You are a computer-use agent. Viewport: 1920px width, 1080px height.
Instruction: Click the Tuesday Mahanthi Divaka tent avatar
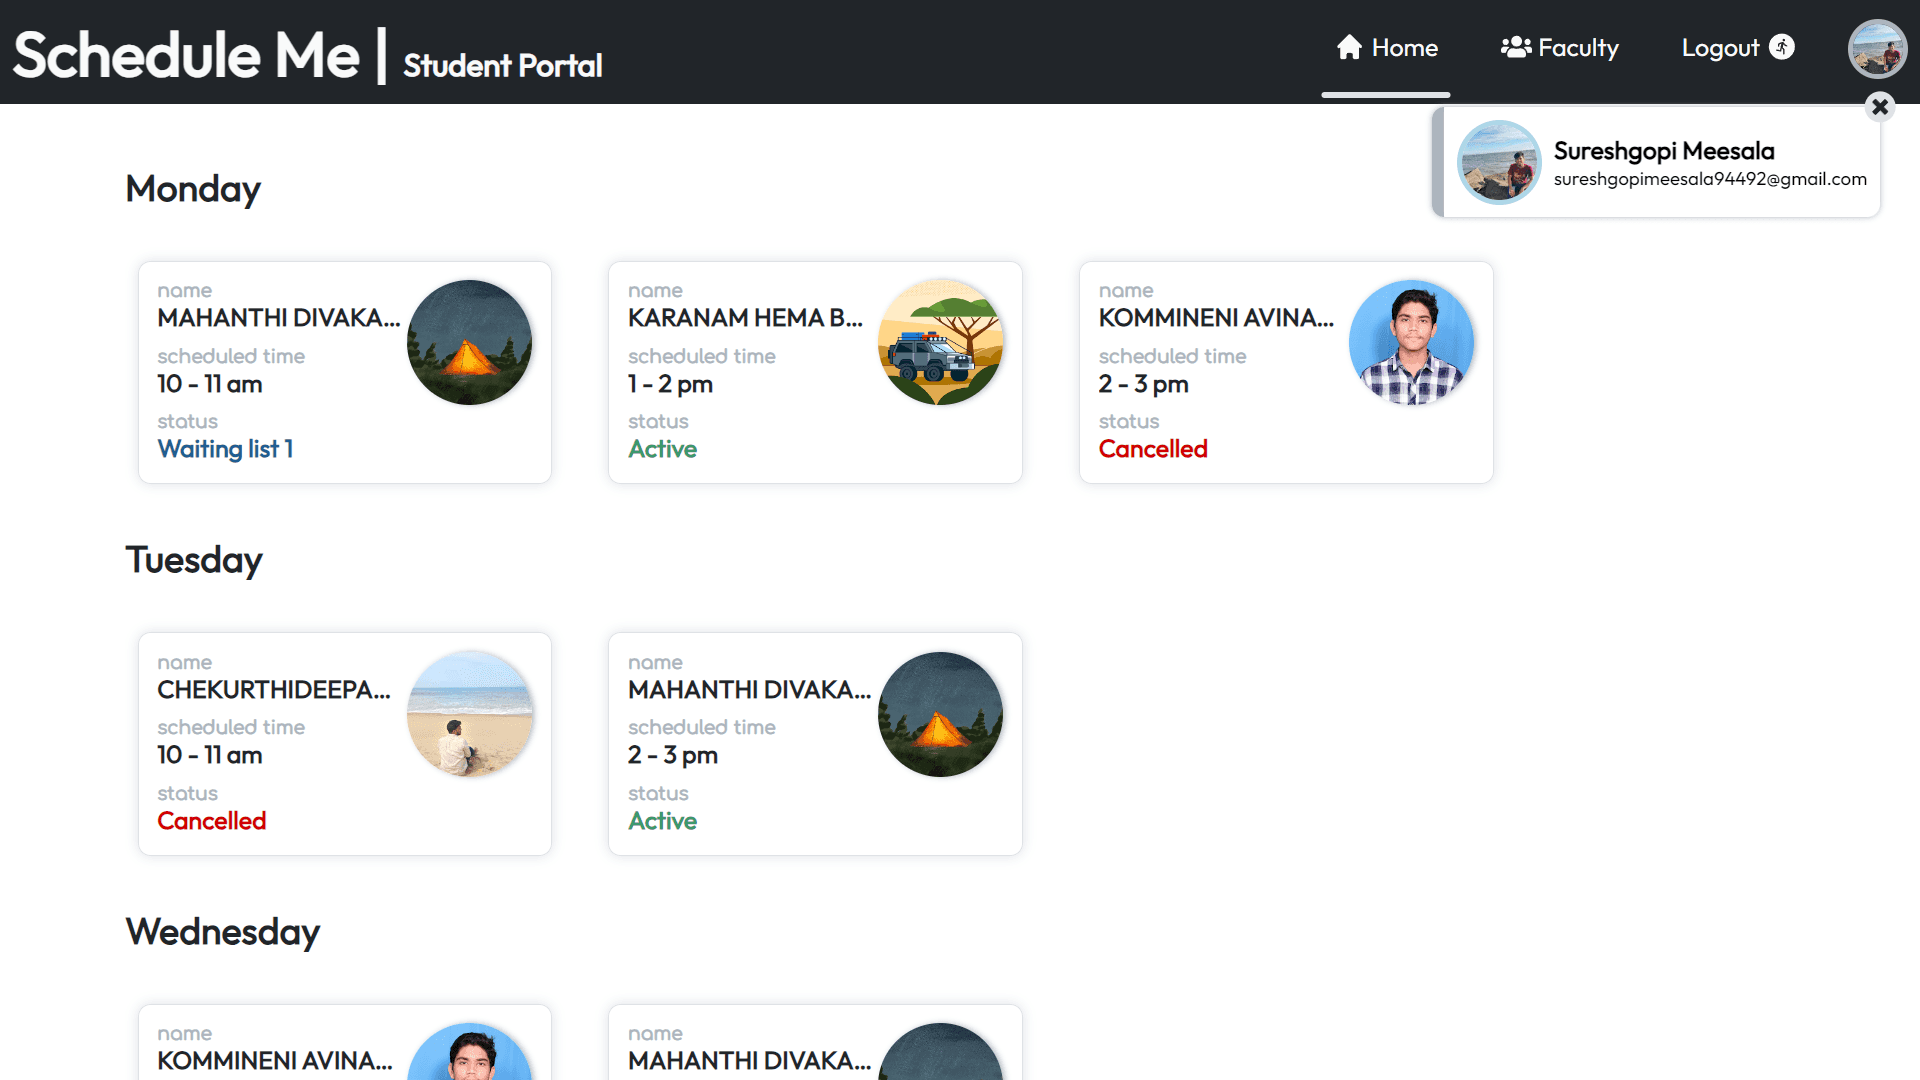click(940, 714)
